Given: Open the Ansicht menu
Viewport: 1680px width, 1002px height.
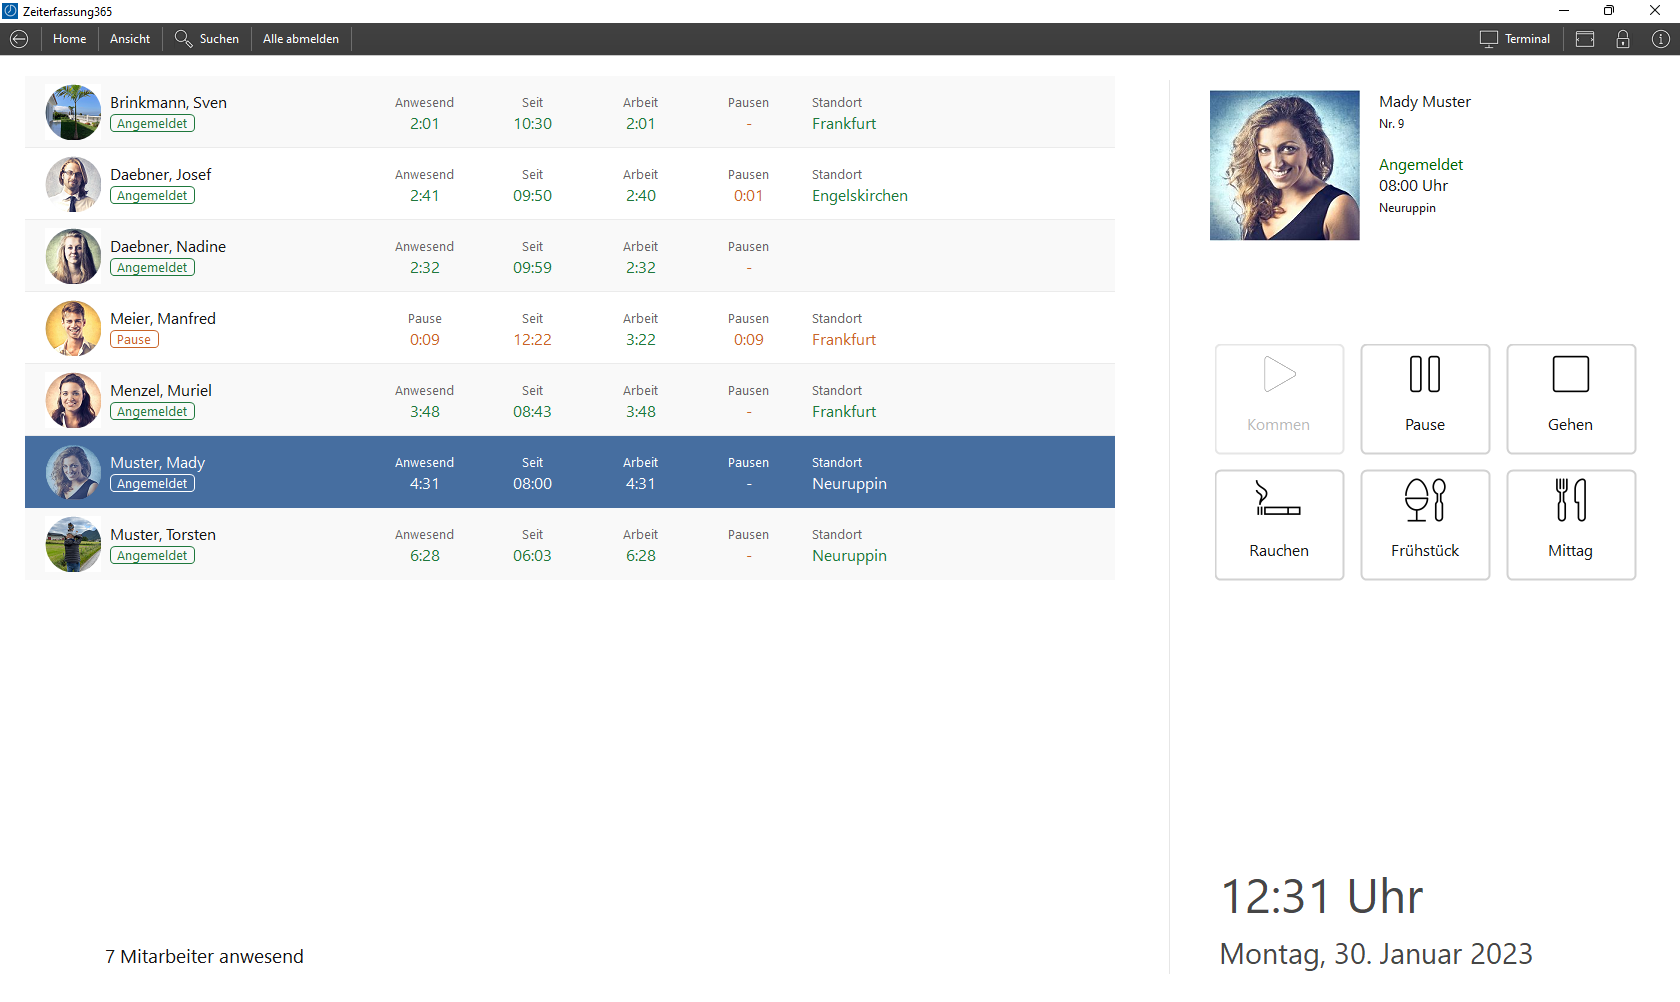Looking at the screenshot, I should [x=130, y=39].
